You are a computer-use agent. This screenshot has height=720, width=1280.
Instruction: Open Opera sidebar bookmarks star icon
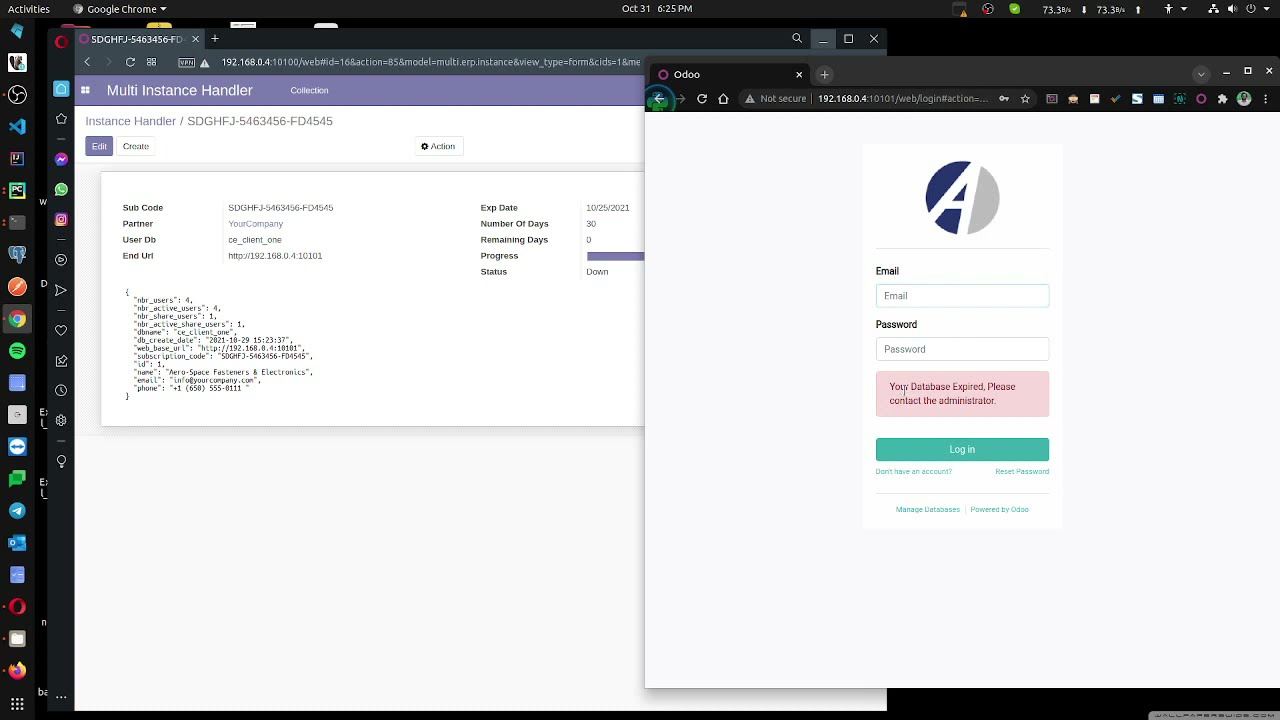tap(61, 119)
